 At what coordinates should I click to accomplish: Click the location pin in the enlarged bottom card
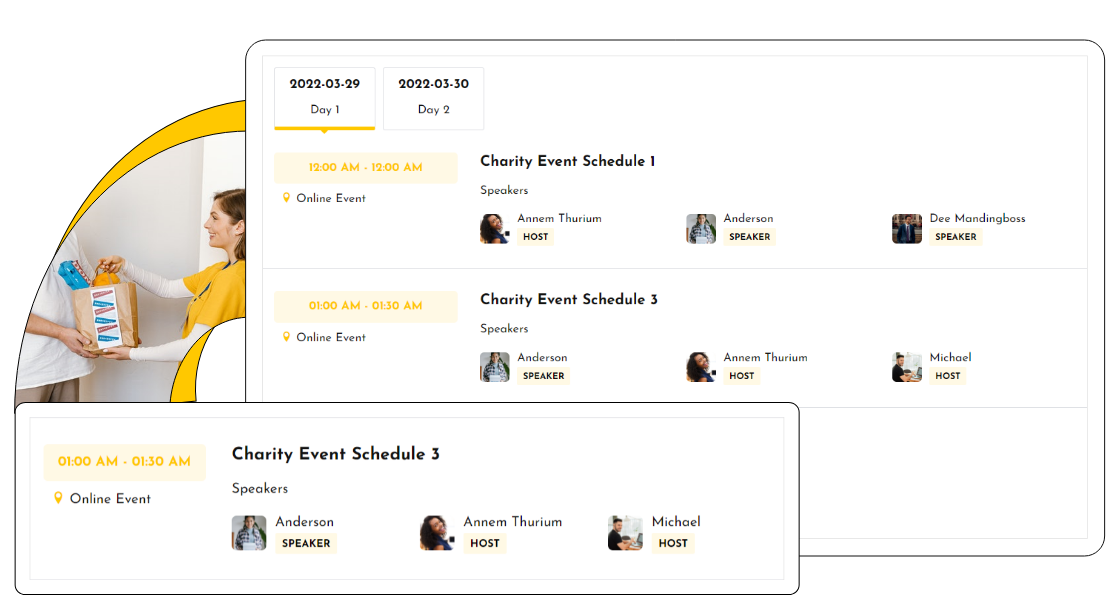[59, 498]
